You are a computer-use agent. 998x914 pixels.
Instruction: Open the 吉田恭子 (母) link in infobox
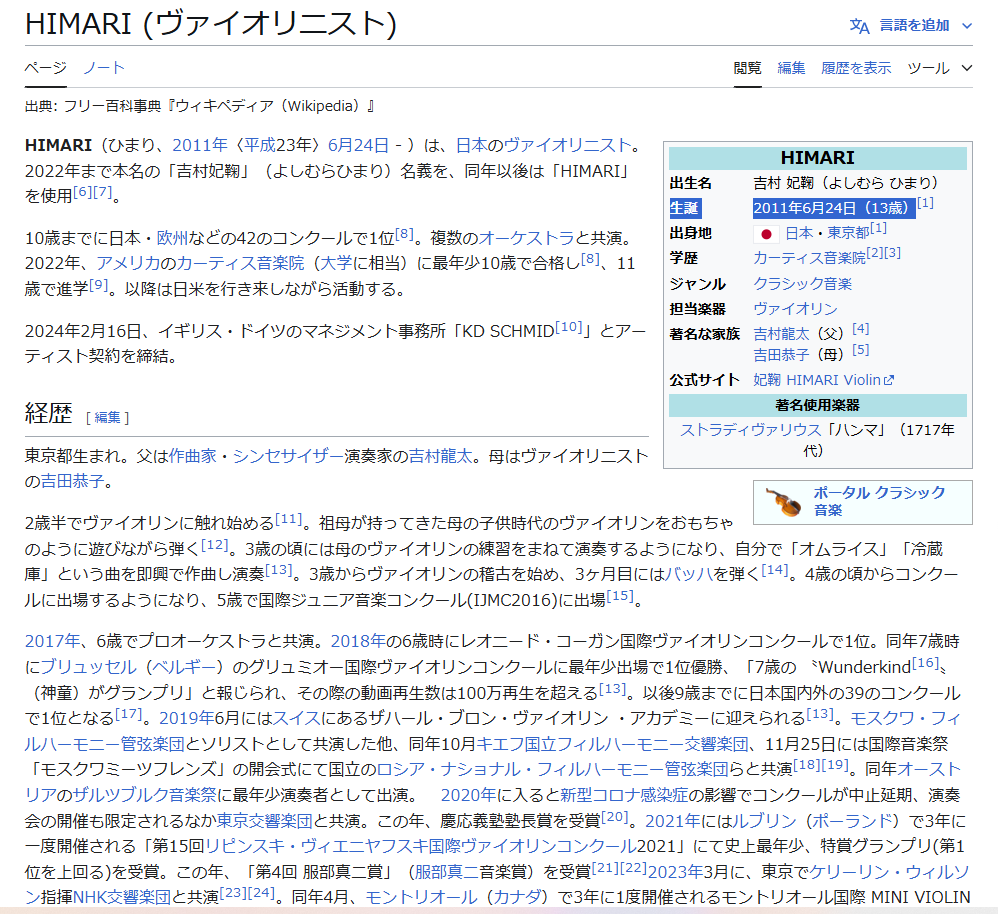[781, 355]
